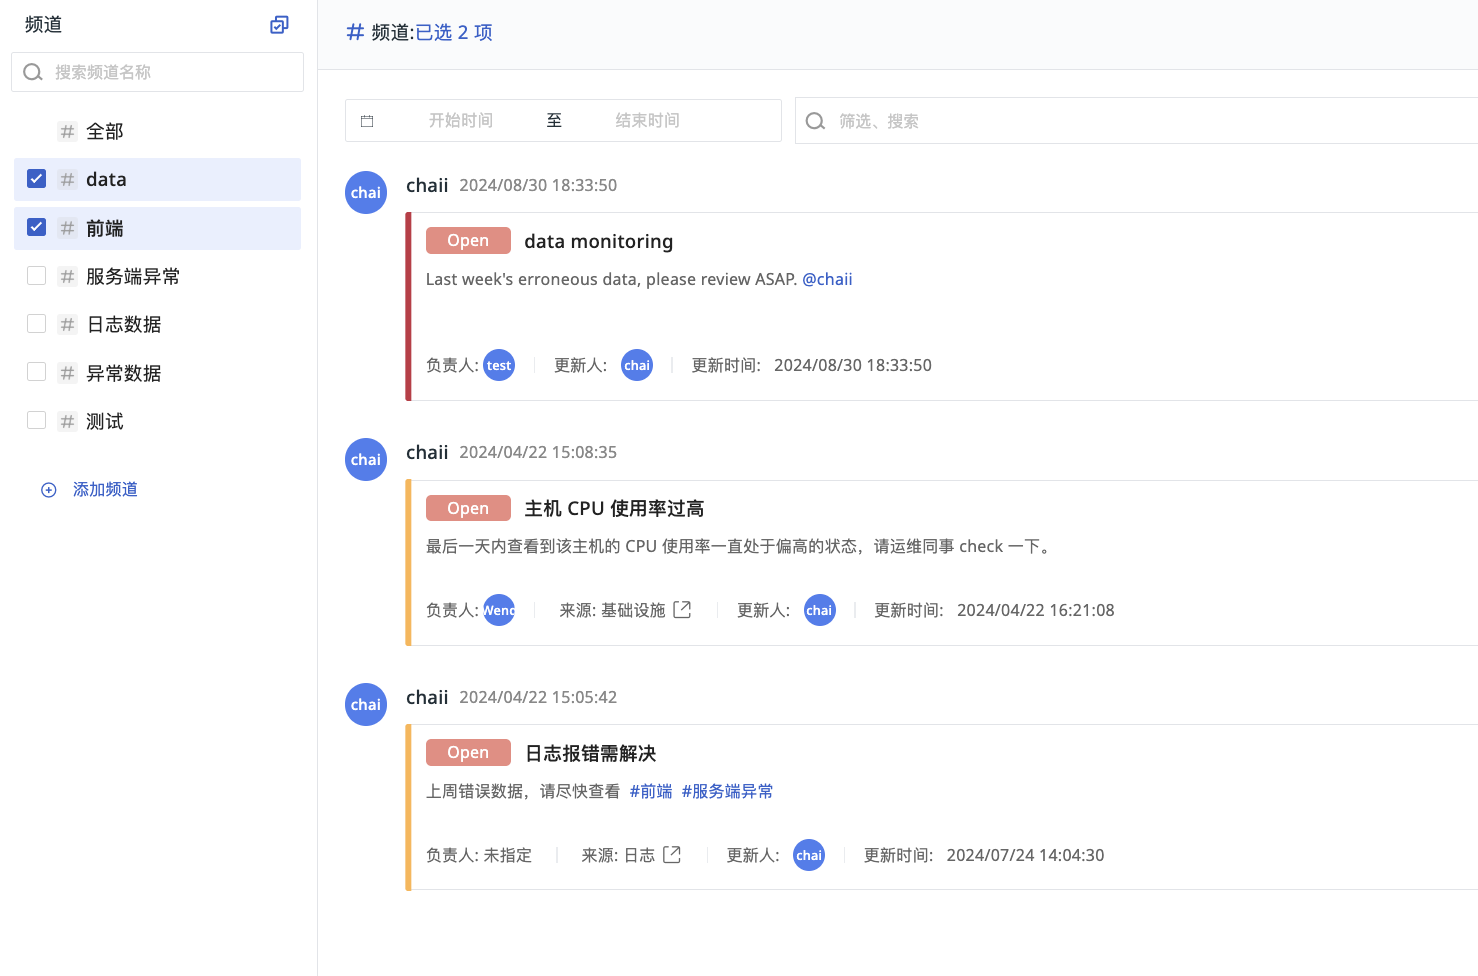Click timestamp 2024/04/22 15:08:35

click(x=538, y=452)
